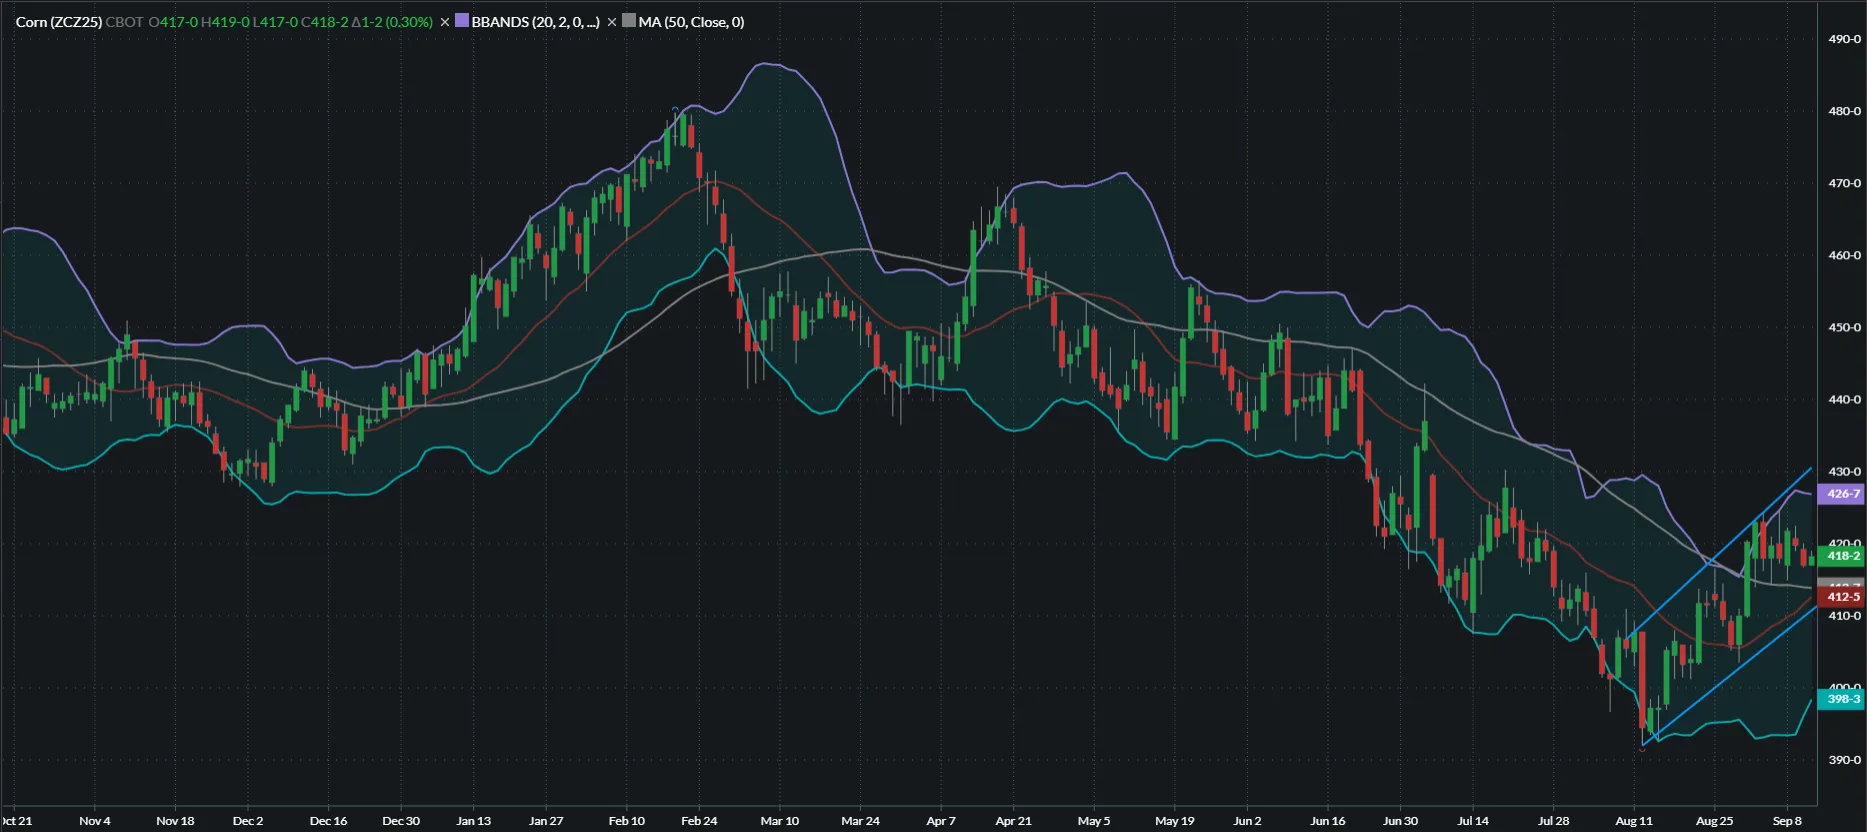Click the Aug 11 date on the time axis
The height and width of the screenshot is (832, 1867).
click(1634, 821)
